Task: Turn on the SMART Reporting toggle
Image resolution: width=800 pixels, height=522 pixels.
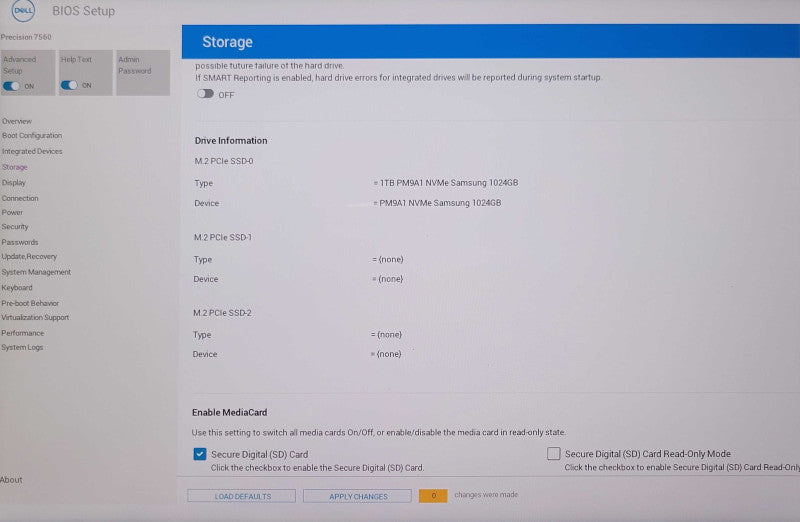Action: click(x=205, y=94)
